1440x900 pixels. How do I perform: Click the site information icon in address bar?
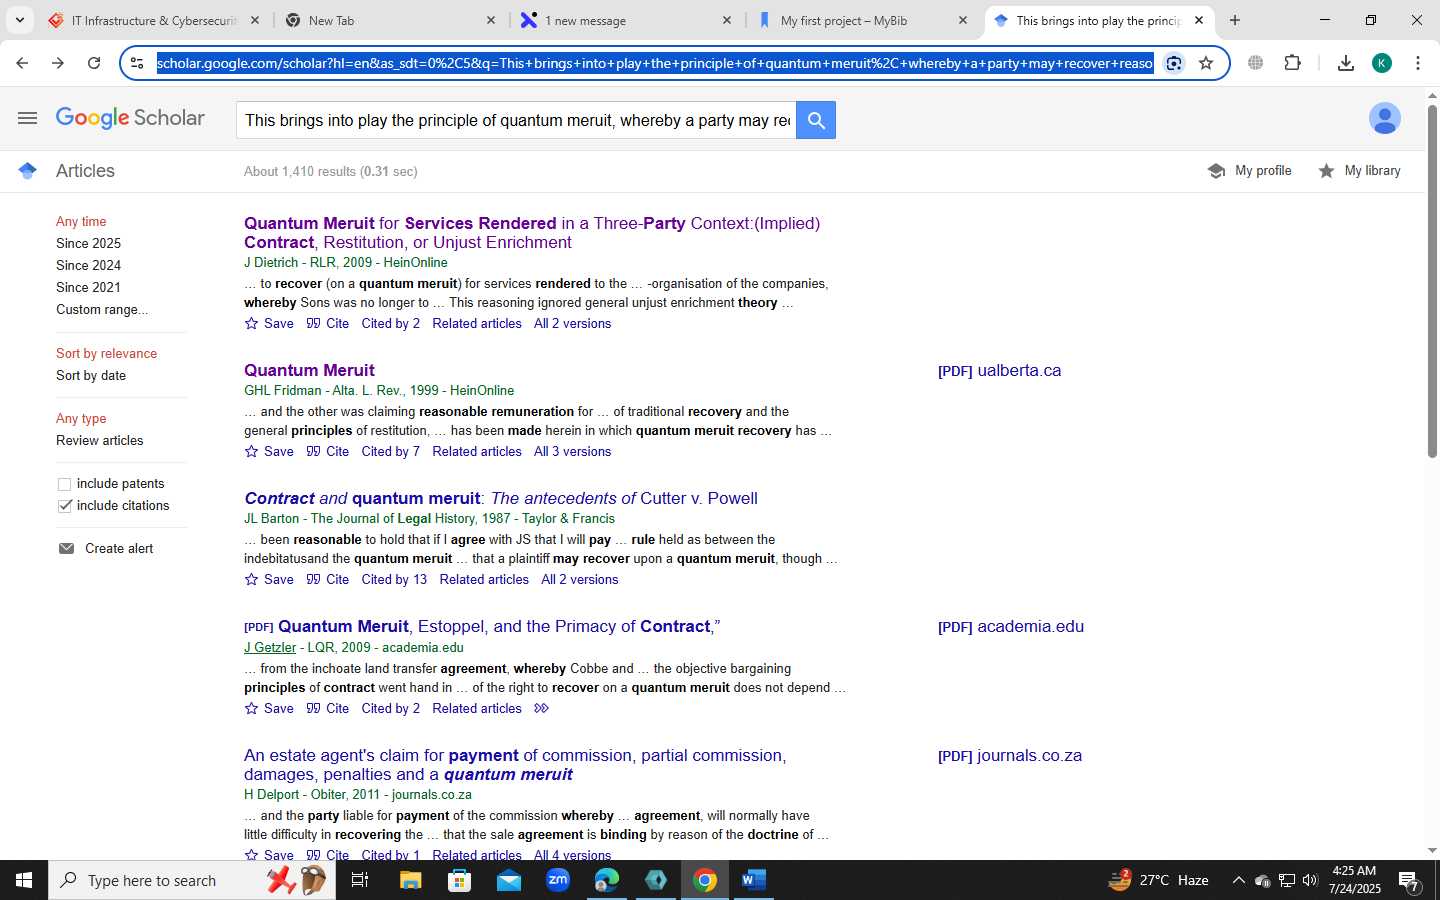pyautogui.click(x=137, y=63)
